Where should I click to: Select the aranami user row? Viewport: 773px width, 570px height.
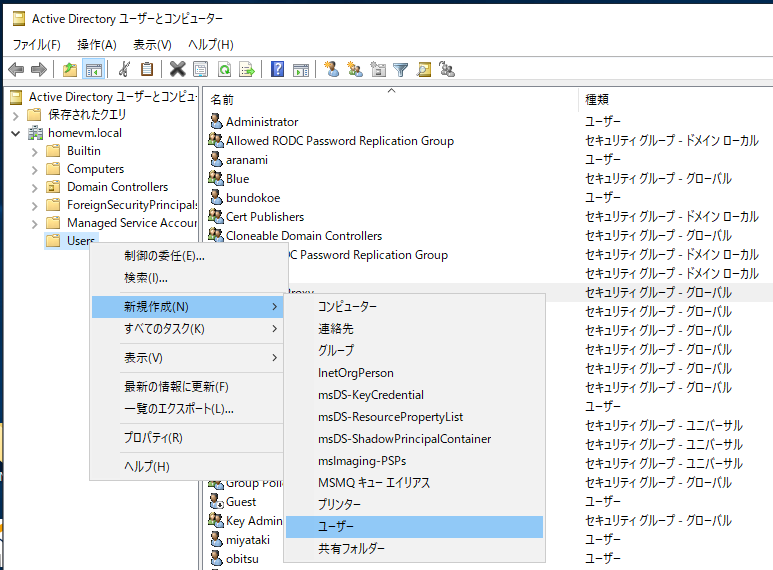(246, 160)
